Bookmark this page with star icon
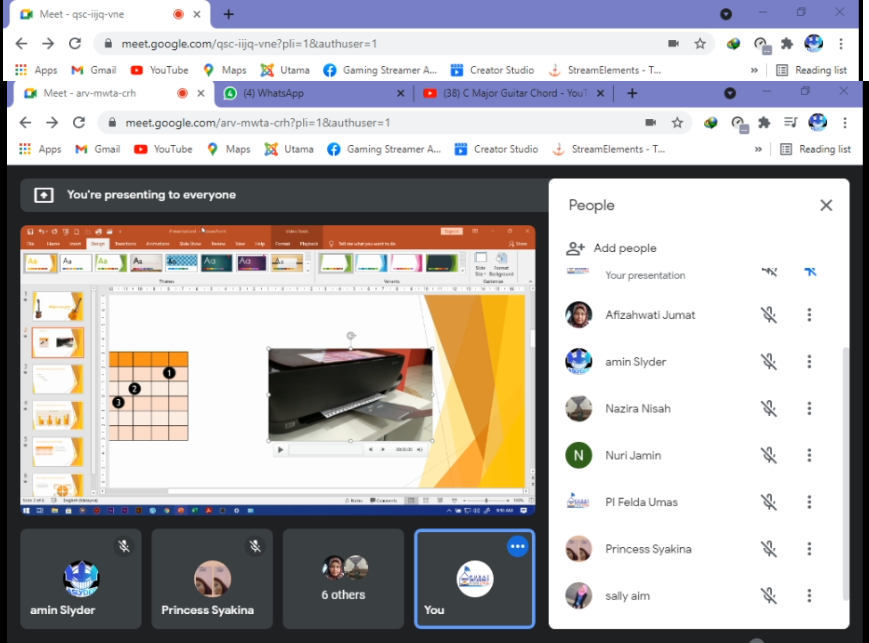This screenshot has width=869, height=643. (677, 123)
